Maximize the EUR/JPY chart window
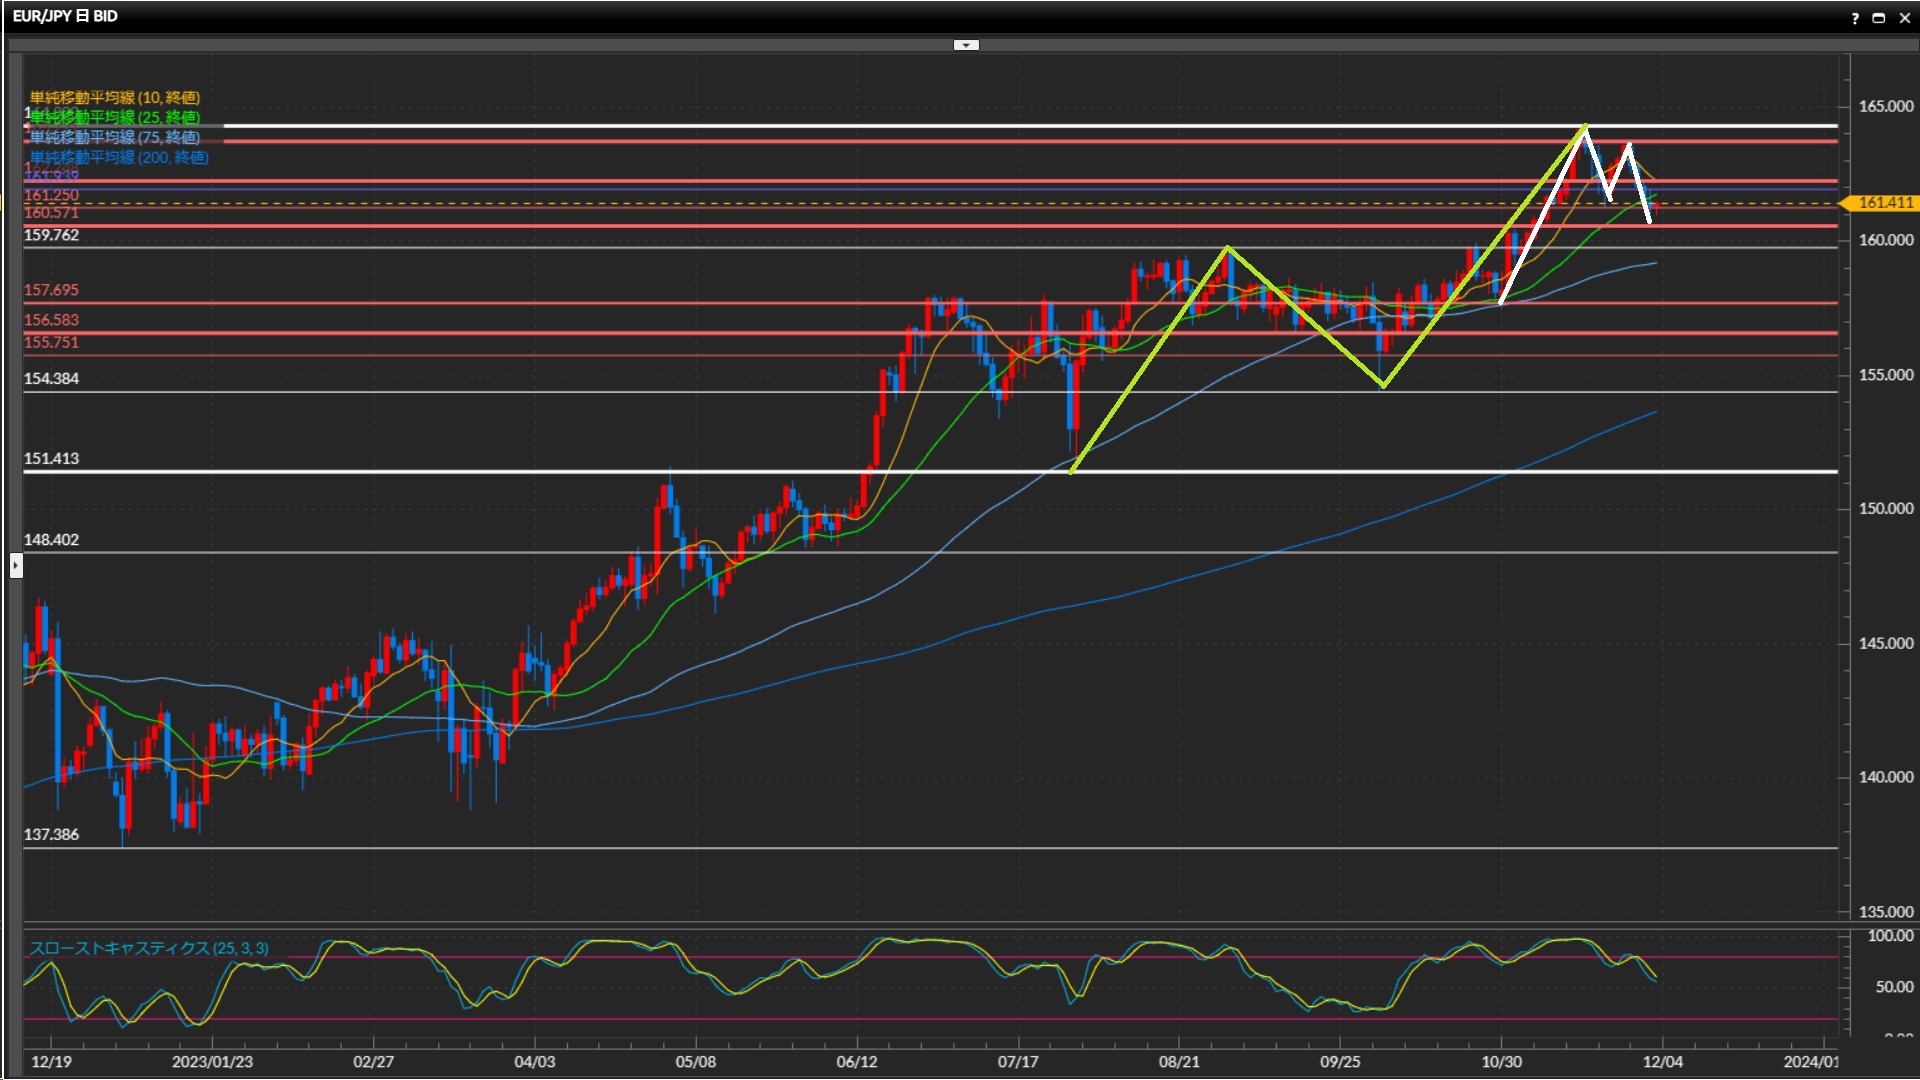1920x1080 pixels. click(1878, 18)
